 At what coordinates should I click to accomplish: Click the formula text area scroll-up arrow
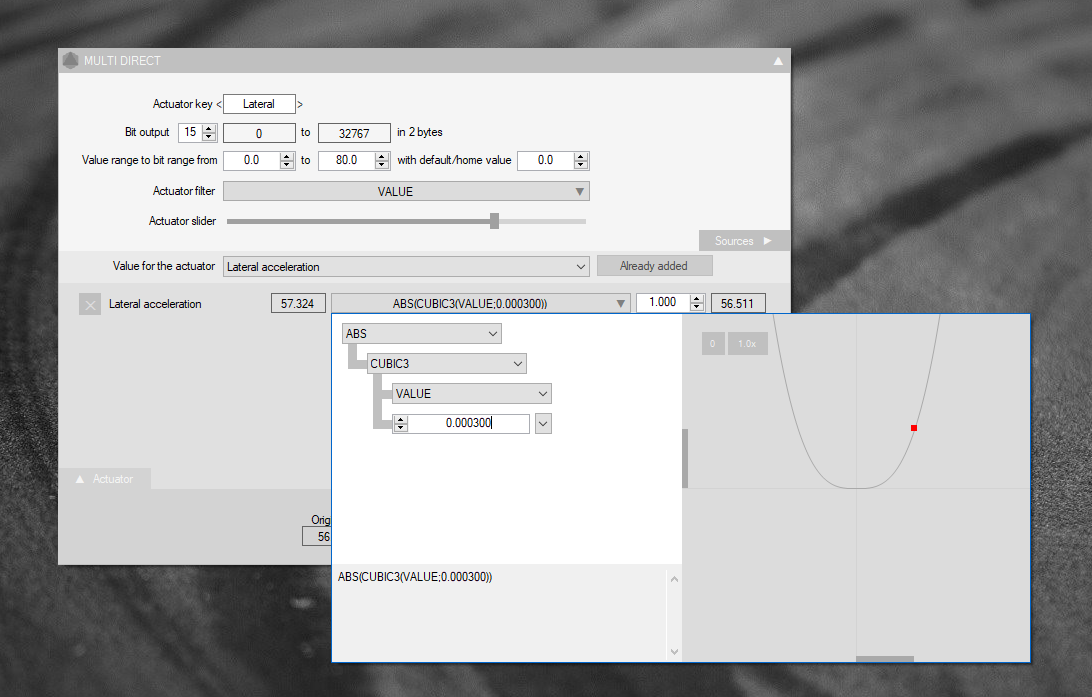674,579
